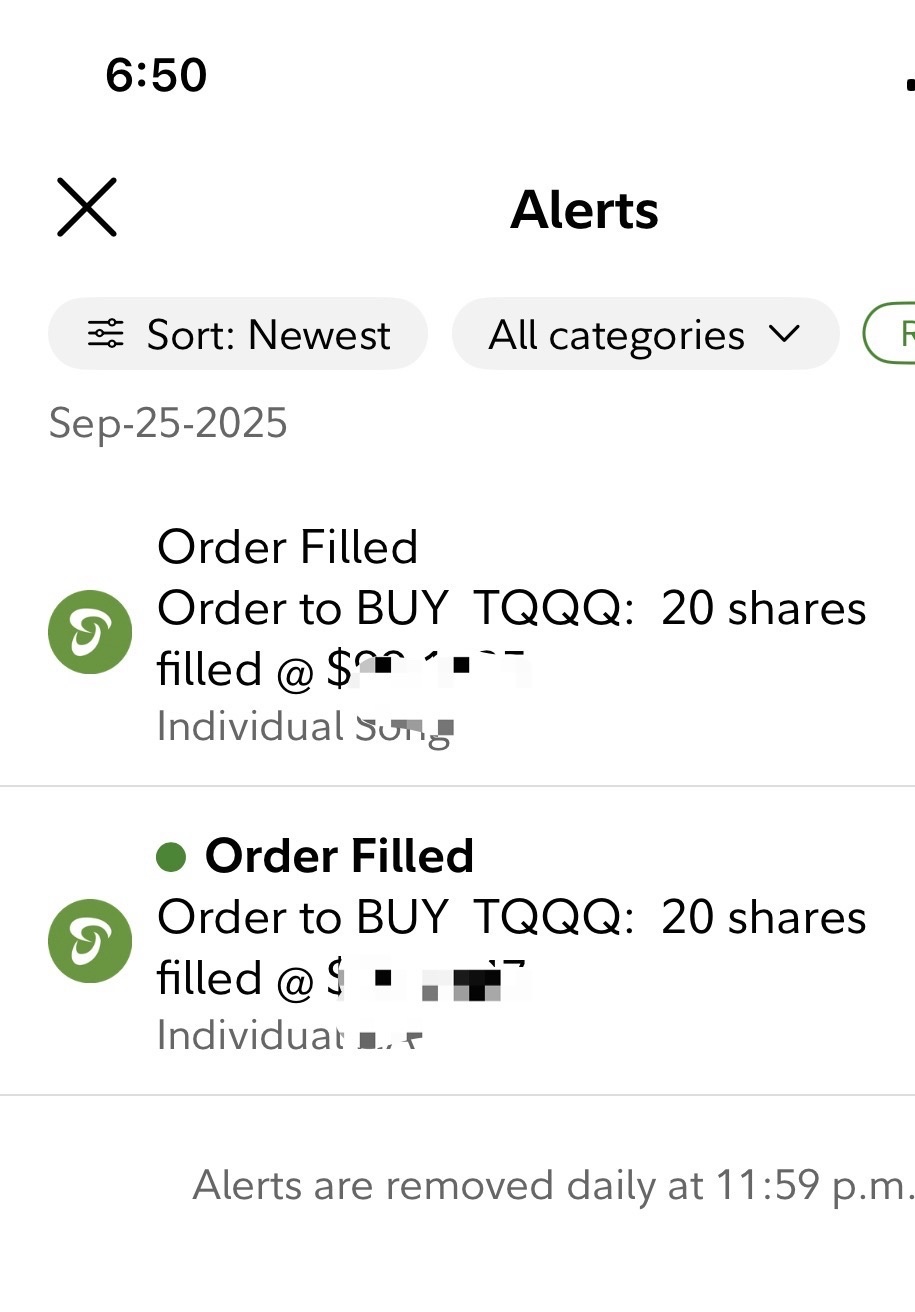The image size is (915, 1312).
Task: Click the Alerts page title
Action: (x=584, y=210)
